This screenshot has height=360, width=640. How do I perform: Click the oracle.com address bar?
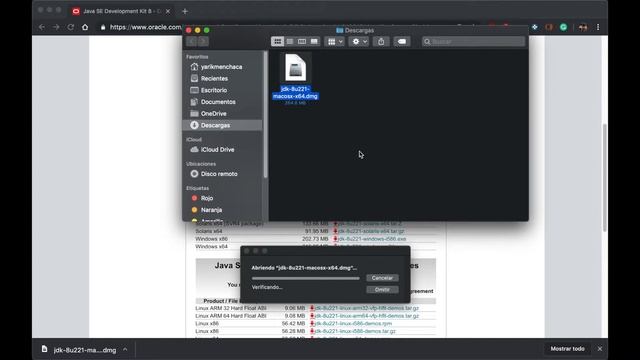coord(145,27)
